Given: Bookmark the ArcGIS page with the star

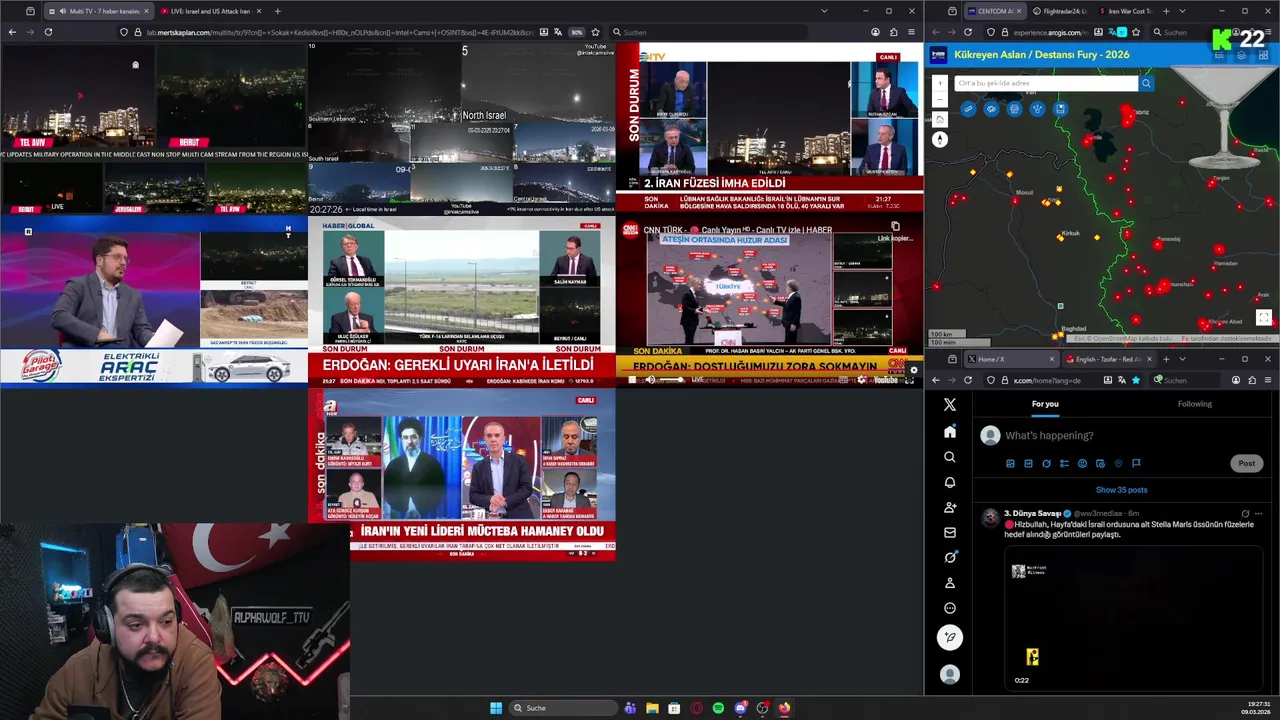Looking at the screenshot, I should coord(1135,32).
